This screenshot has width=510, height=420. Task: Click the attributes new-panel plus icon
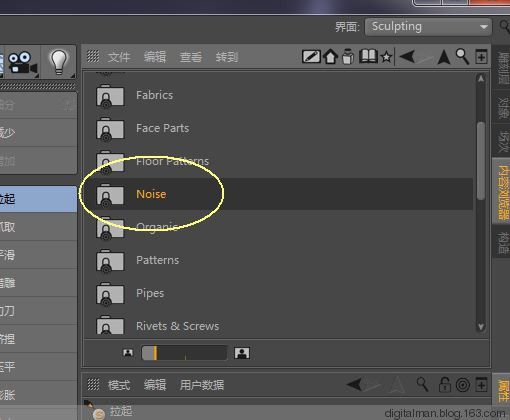pos(481,385)
